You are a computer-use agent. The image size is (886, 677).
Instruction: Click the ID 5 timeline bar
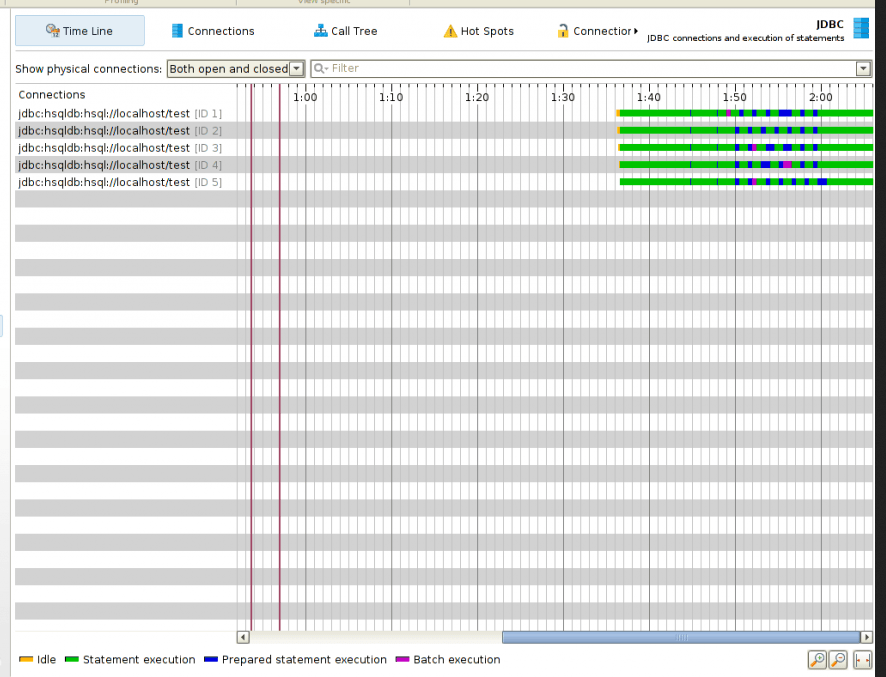(x=746, y=182)
